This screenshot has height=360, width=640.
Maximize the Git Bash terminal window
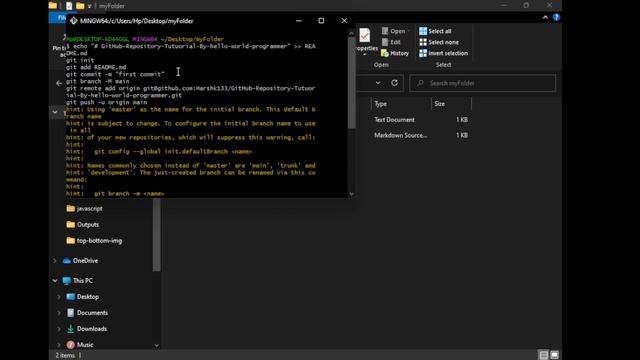pyautogui.click(x=321, y=21)
